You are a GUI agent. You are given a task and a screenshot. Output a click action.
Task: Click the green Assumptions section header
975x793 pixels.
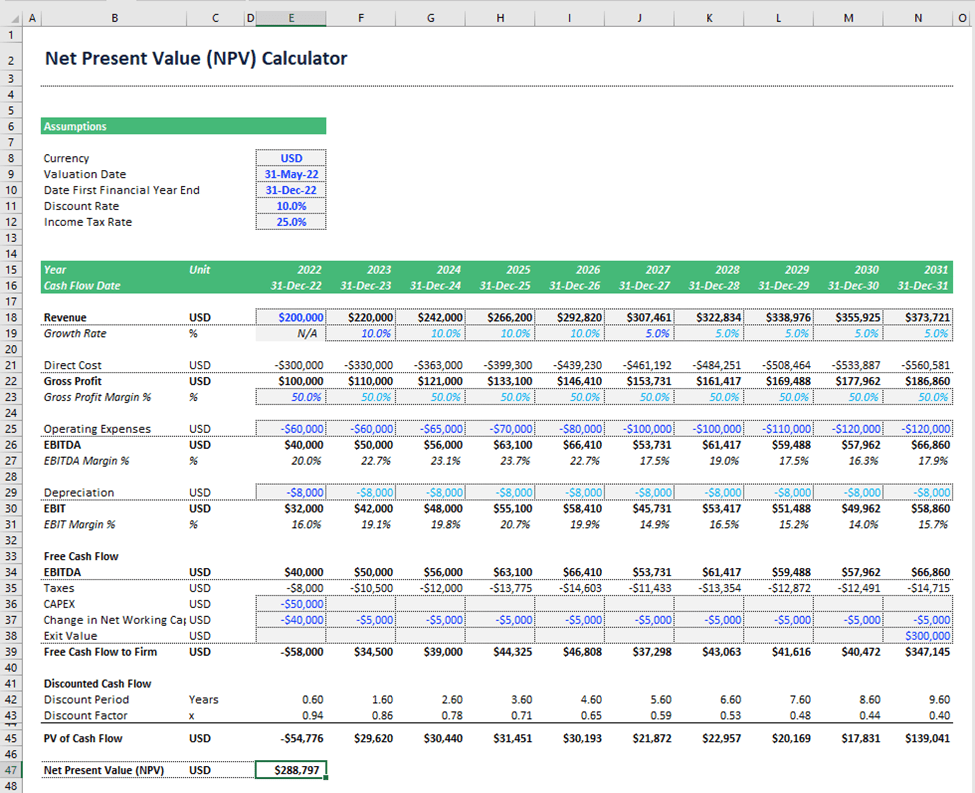point(183,126)
